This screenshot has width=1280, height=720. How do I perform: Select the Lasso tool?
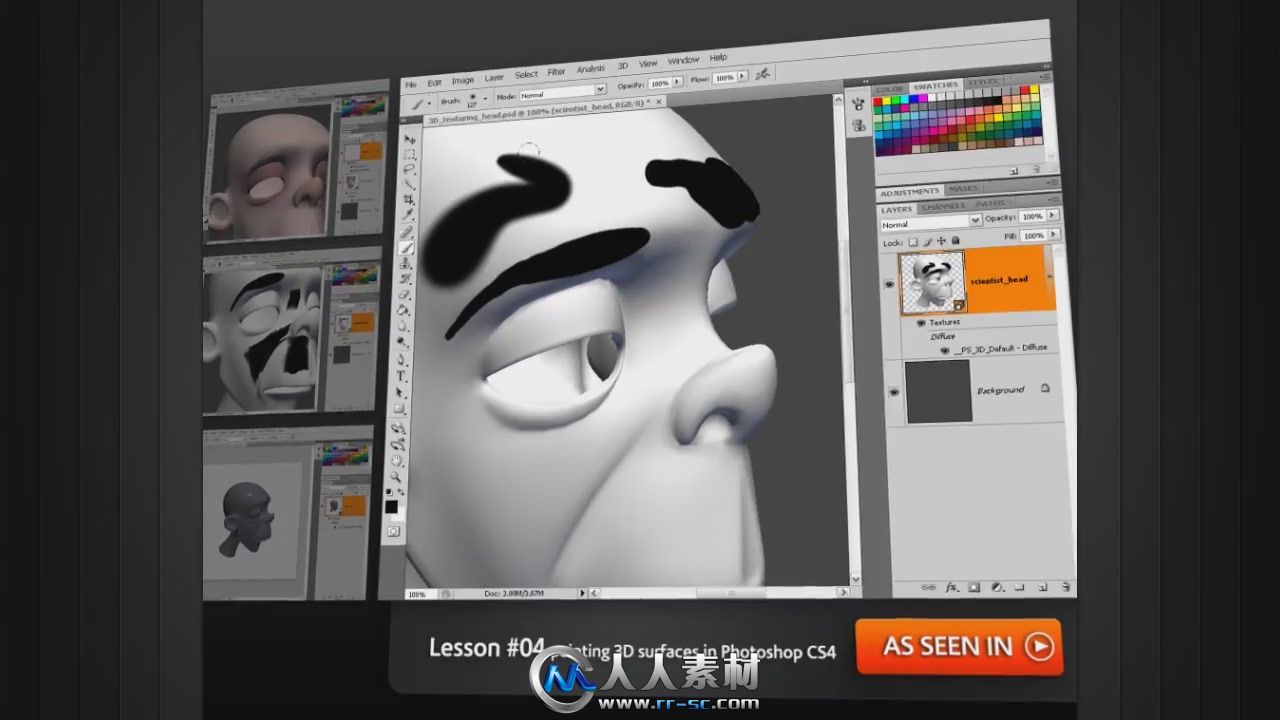(x=408, y=169)
